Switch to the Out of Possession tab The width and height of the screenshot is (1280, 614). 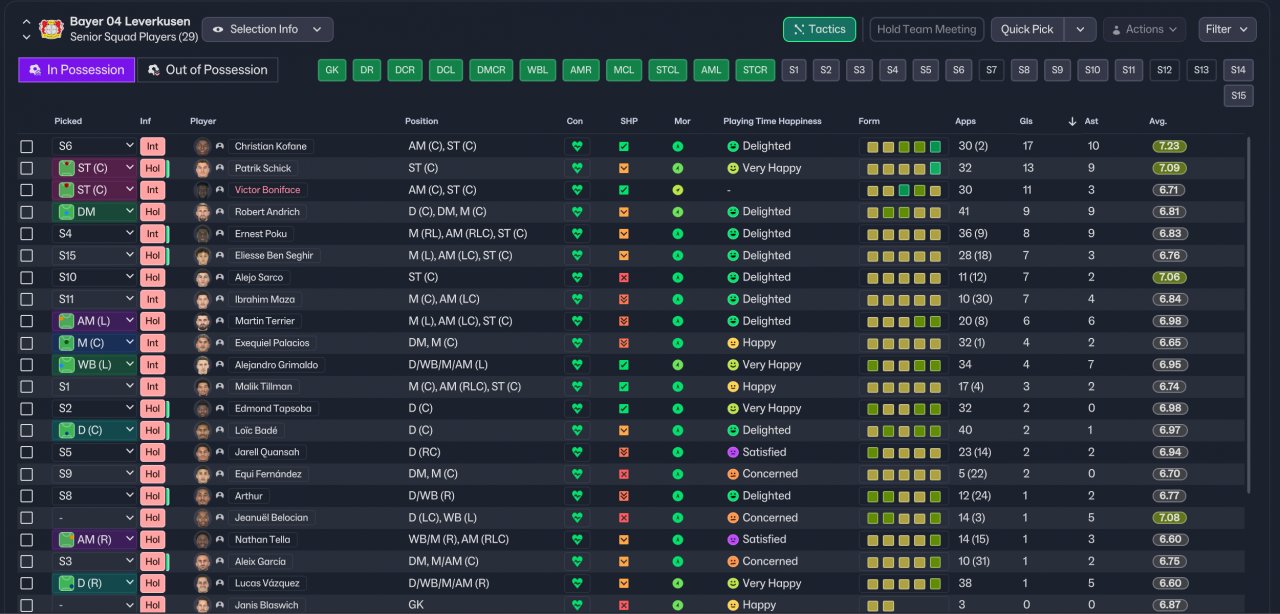(x=208, y=70)
